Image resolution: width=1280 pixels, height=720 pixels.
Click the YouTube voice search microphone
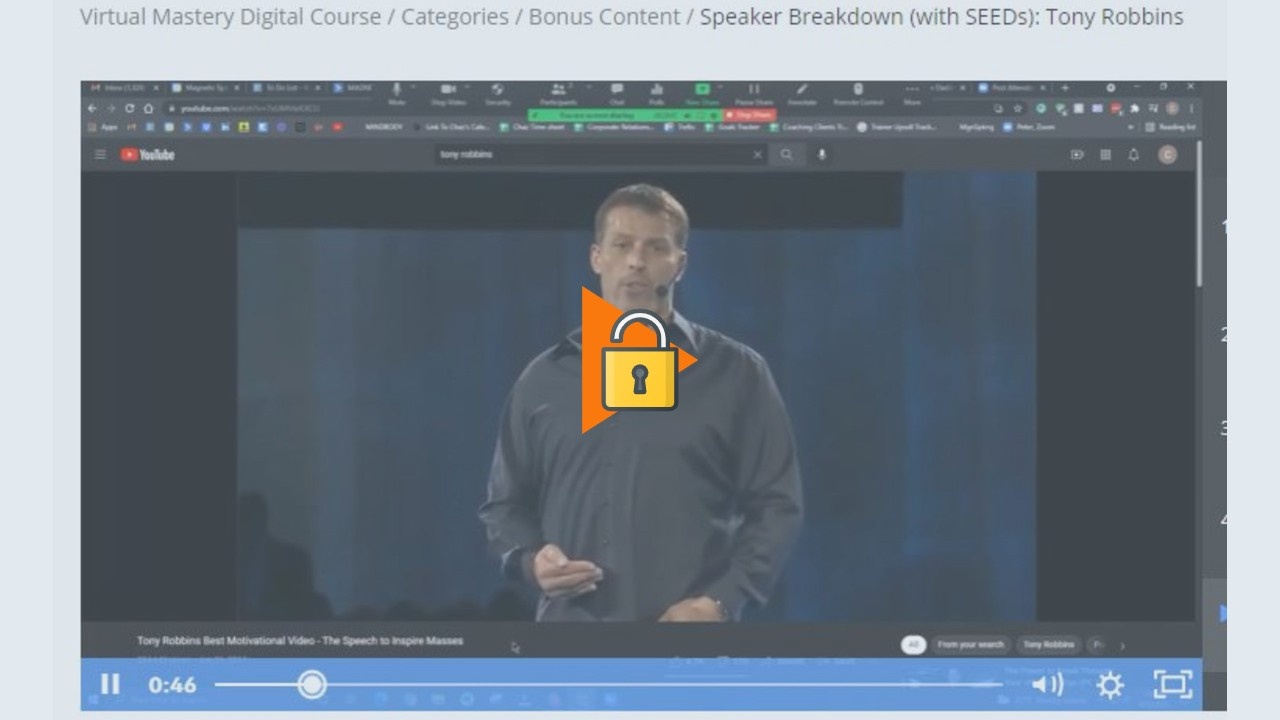point(822,154)
